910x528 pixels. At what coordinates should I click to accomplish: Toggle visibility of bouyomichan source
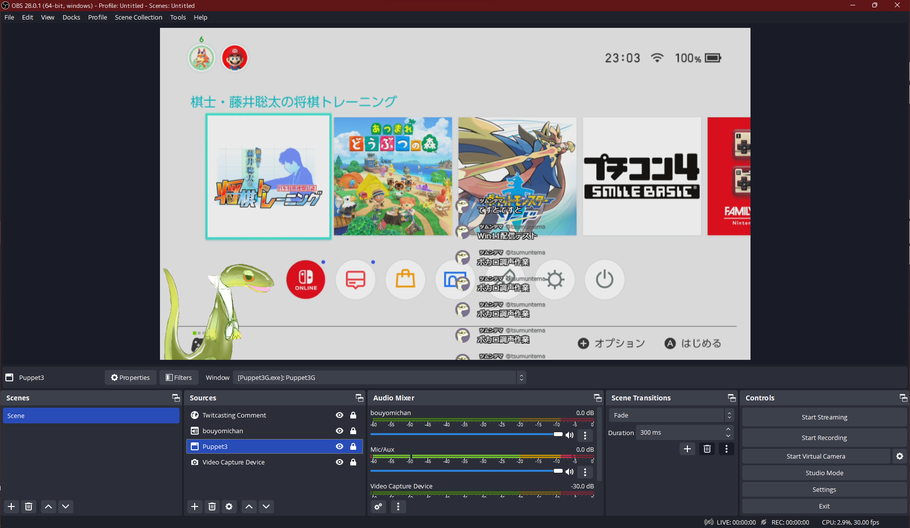coord(340,431)
